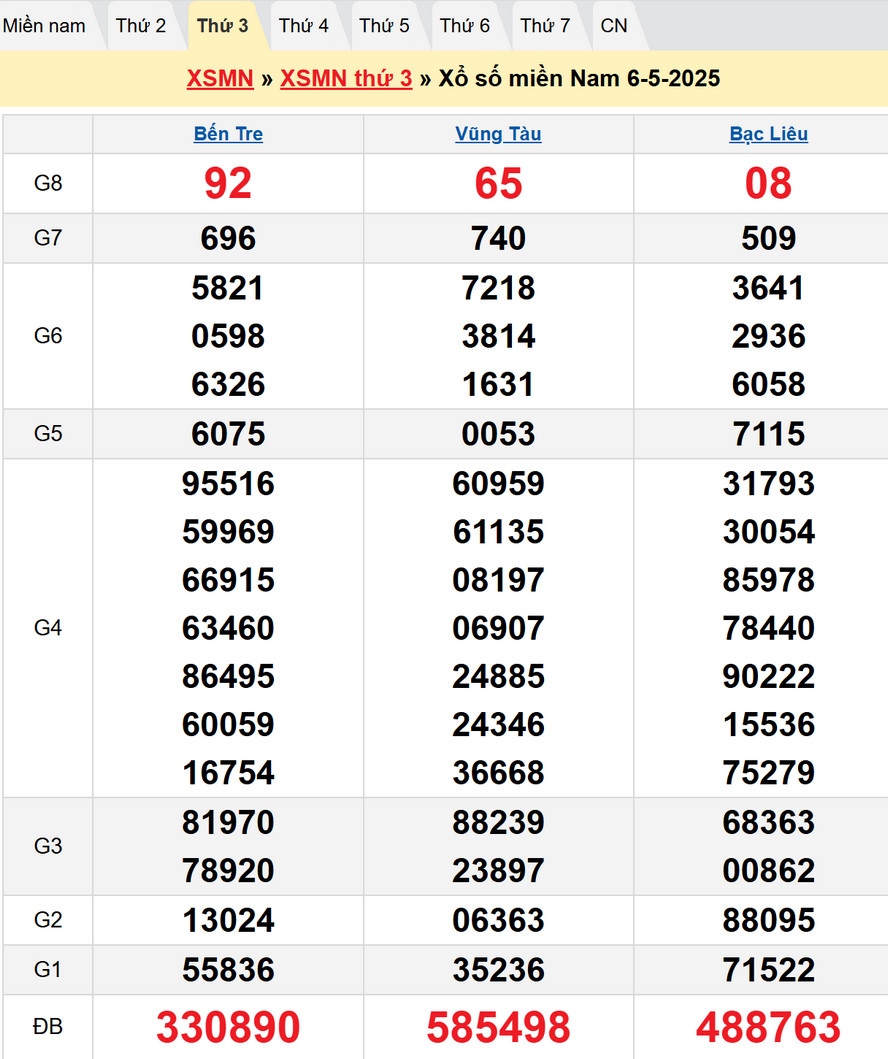Switch to the Thứ 2 tab
Screen dimensions: 888x1059
click(x=141, y=26)
